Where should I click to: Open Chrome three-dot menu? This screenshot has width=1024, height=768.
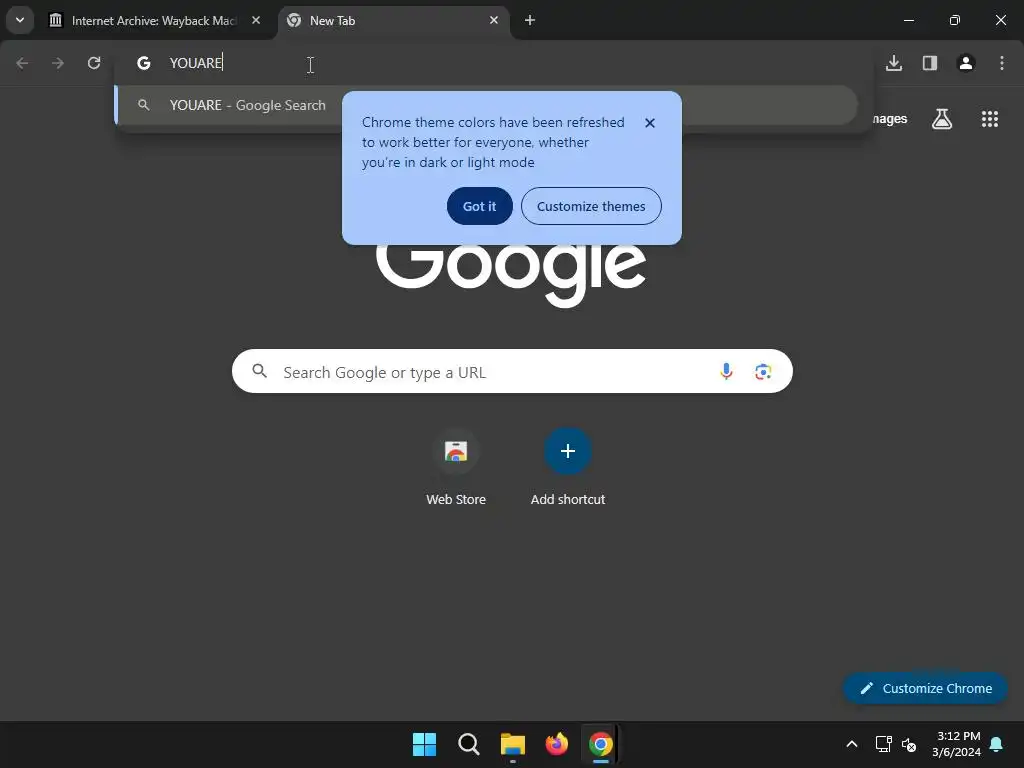(1002, 63)
